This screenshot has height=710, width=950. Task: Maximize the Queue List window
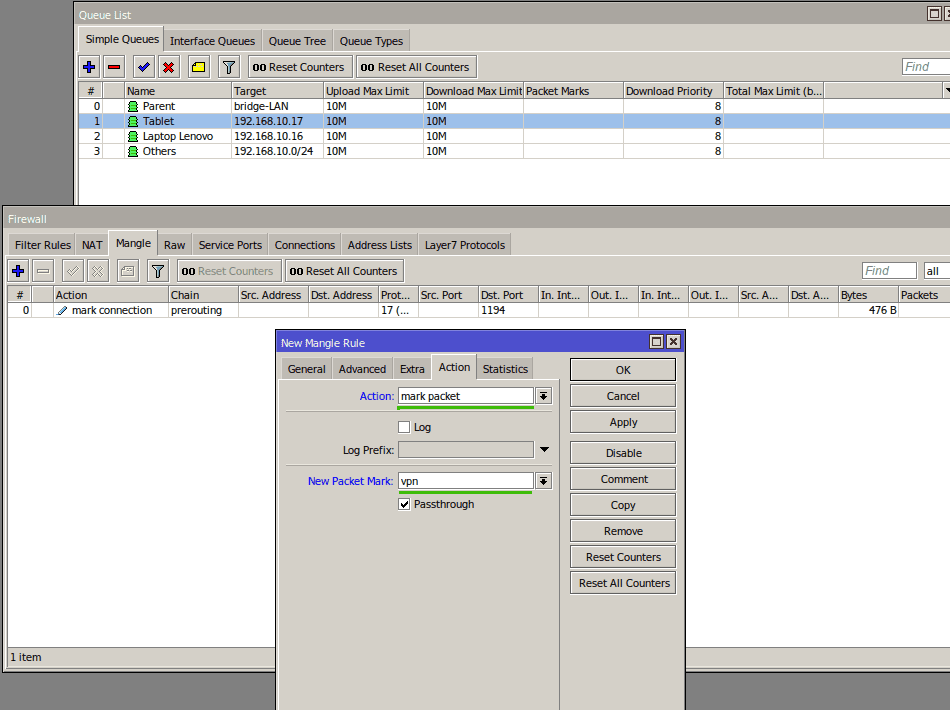(934, 13)
